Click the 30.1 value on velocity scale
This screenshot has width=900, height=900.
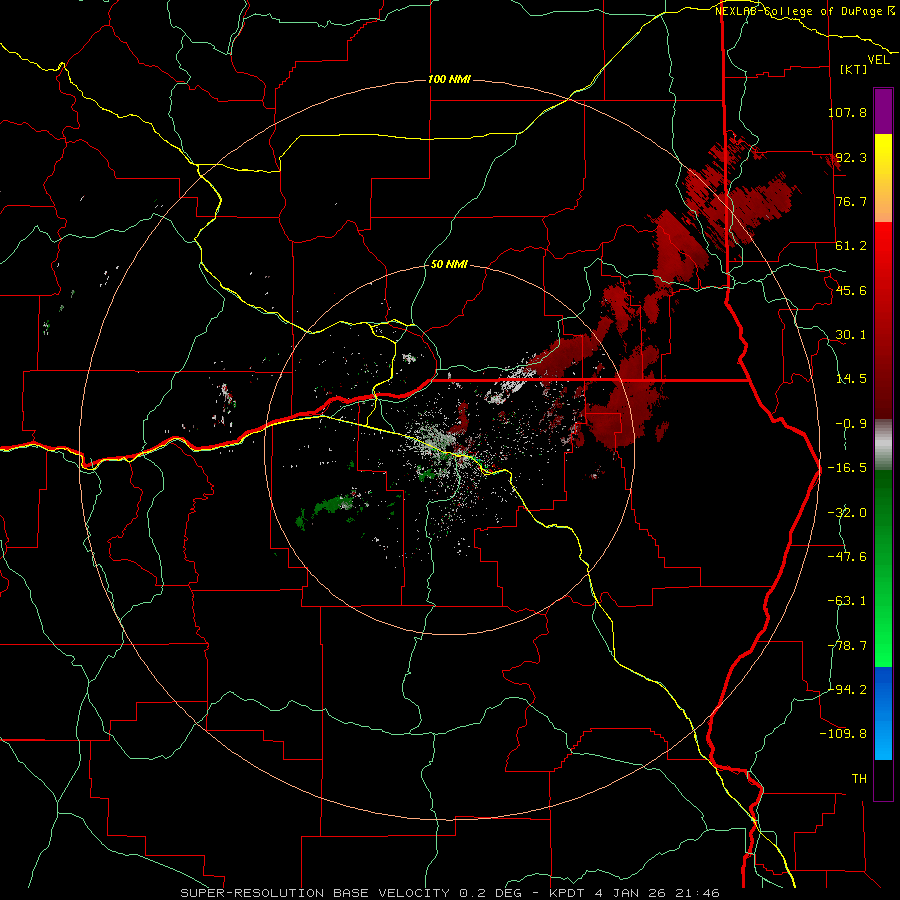tap(851, 335)
